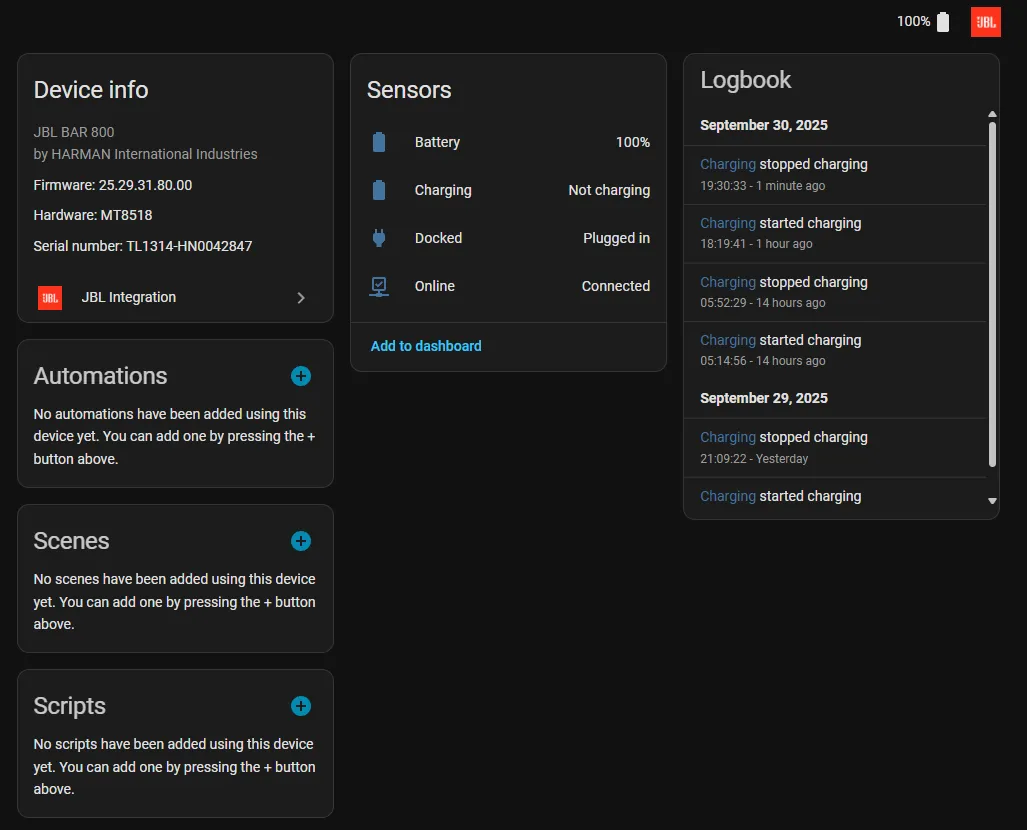1027x830 pixels.
Task: Open Charging link in 05:52:29 log entry
Action: [x=728, y=282]
